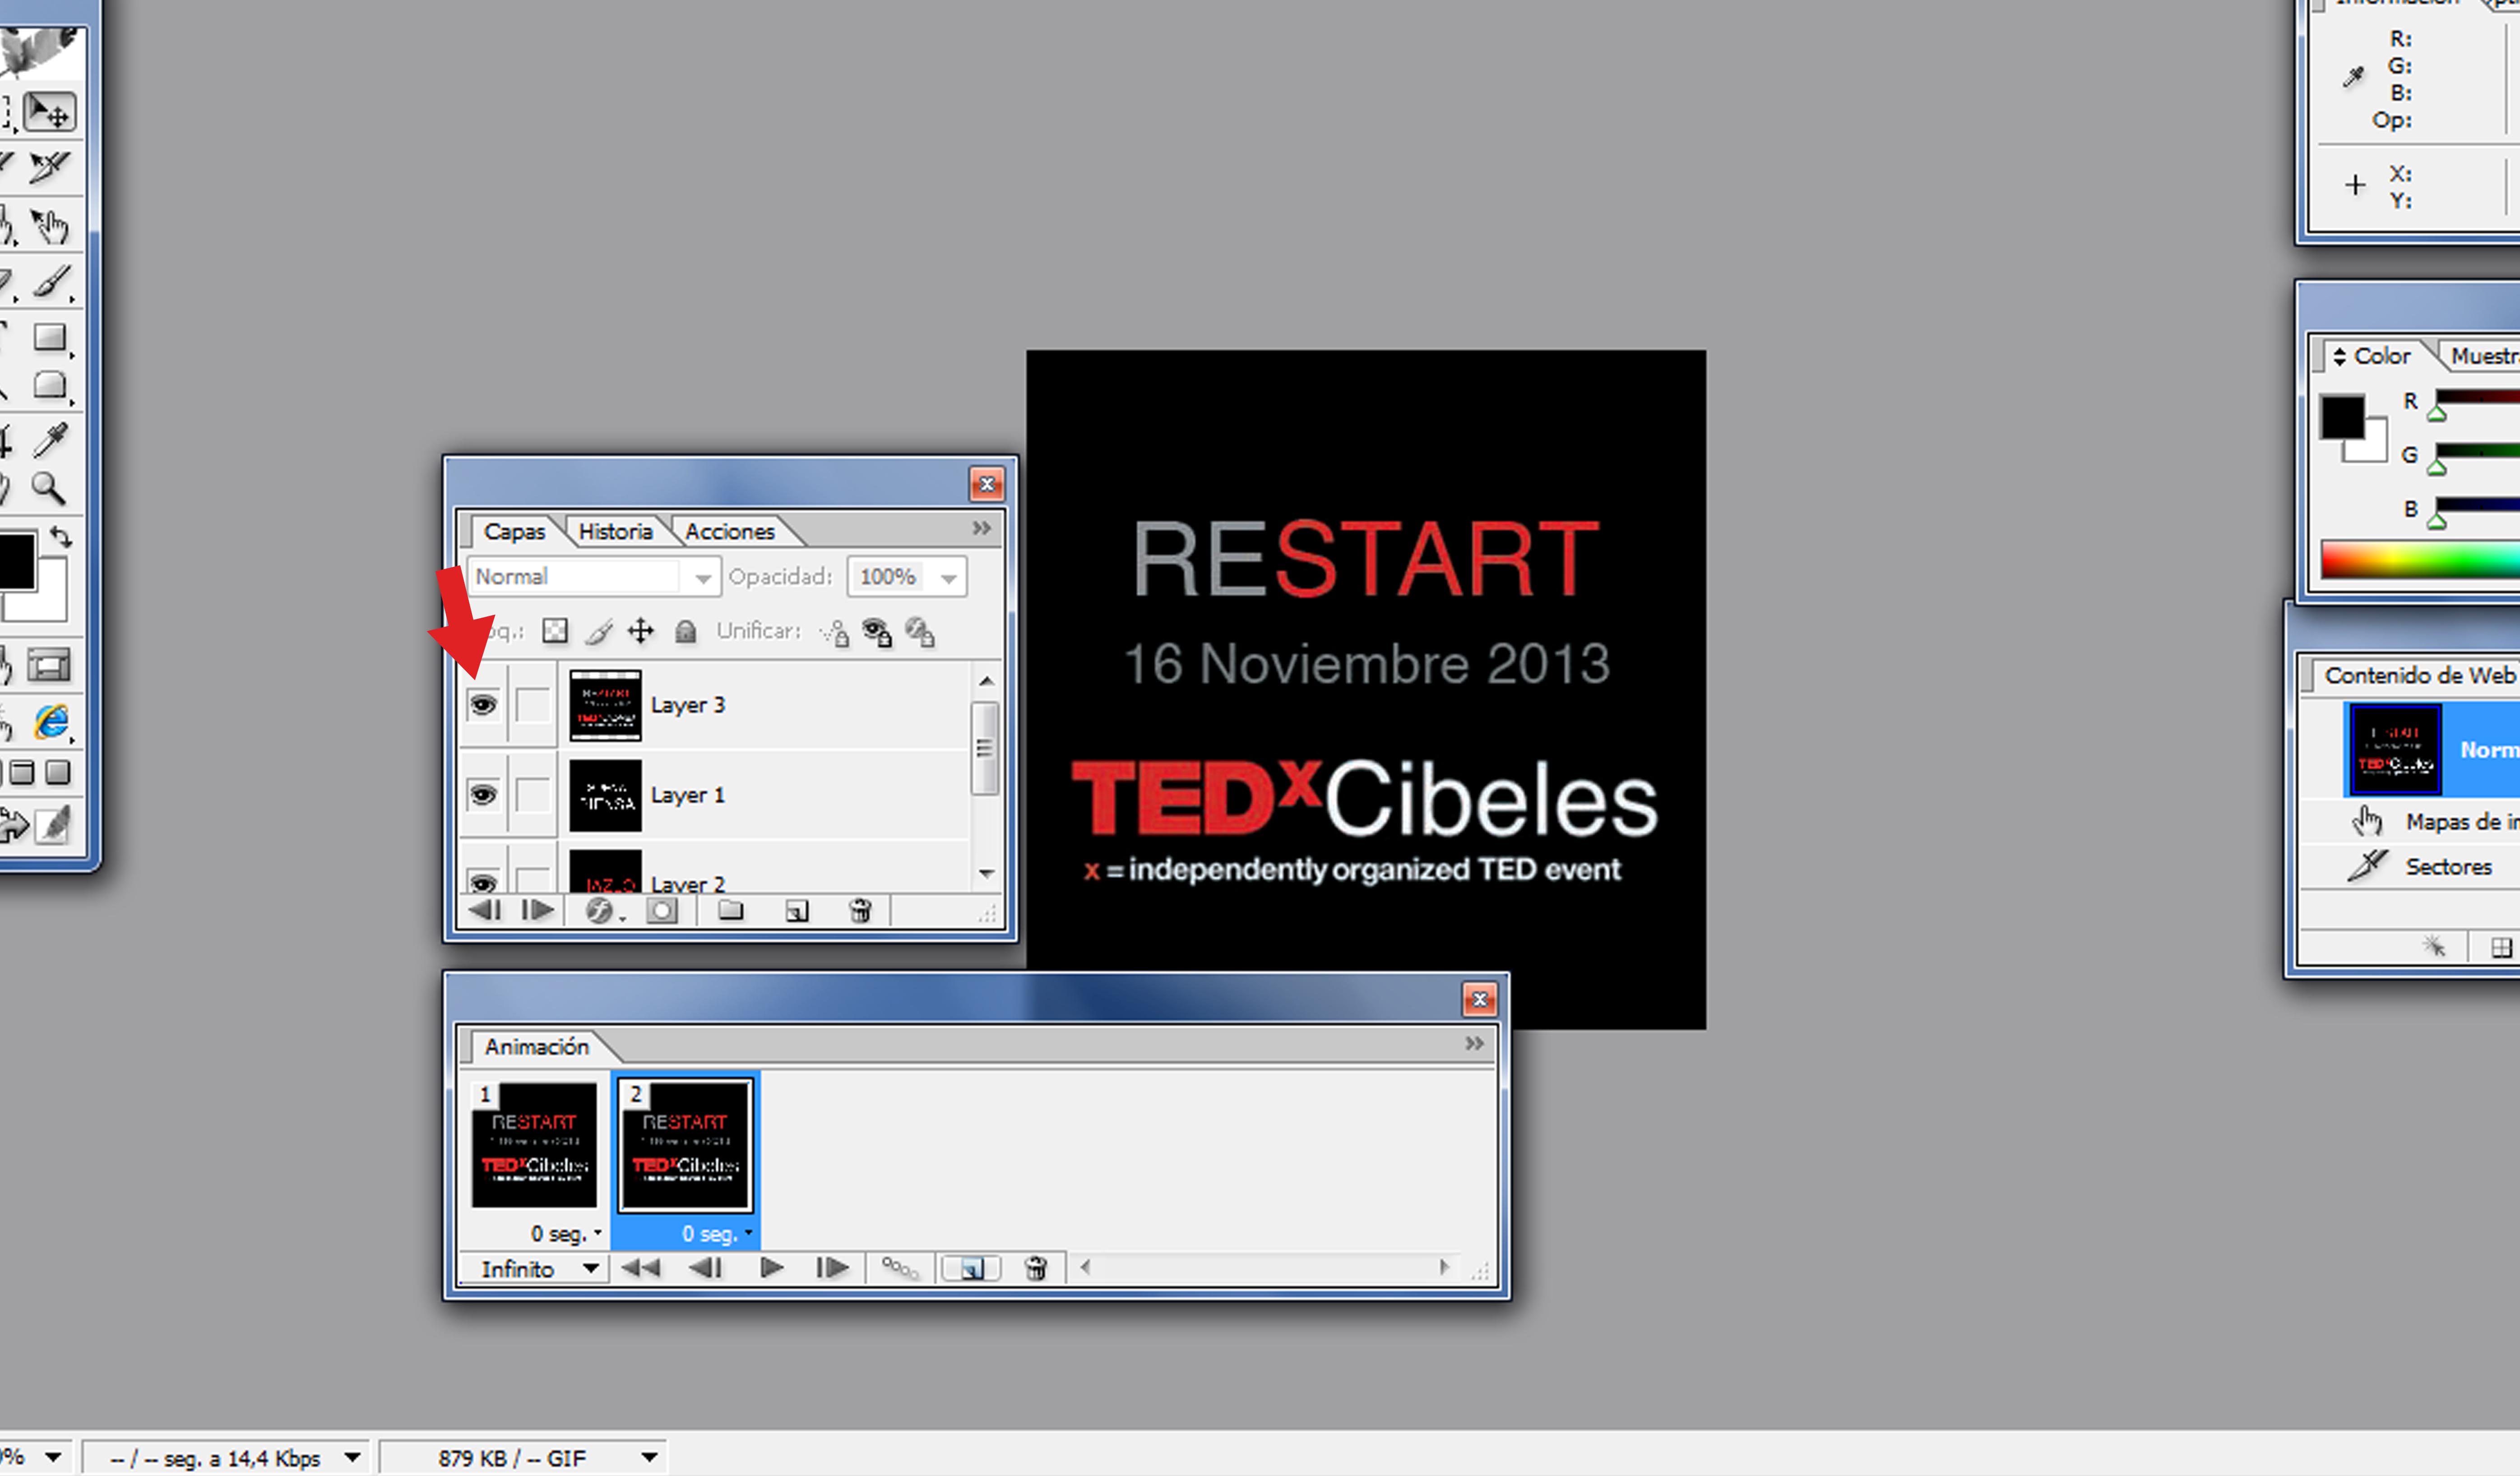Image resolution: width=2520 pixels, height=1476 pixels.
Task: Toggle link box next to Layer 3
Action: (532, 705)
